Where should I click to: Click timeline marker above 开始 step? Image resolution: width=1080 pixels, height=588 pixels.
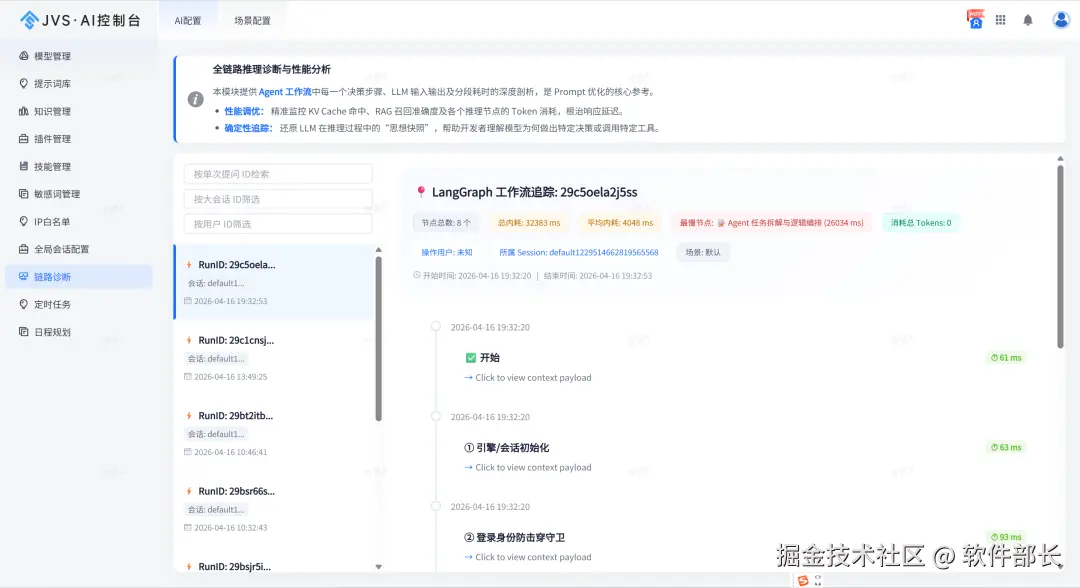435,326
